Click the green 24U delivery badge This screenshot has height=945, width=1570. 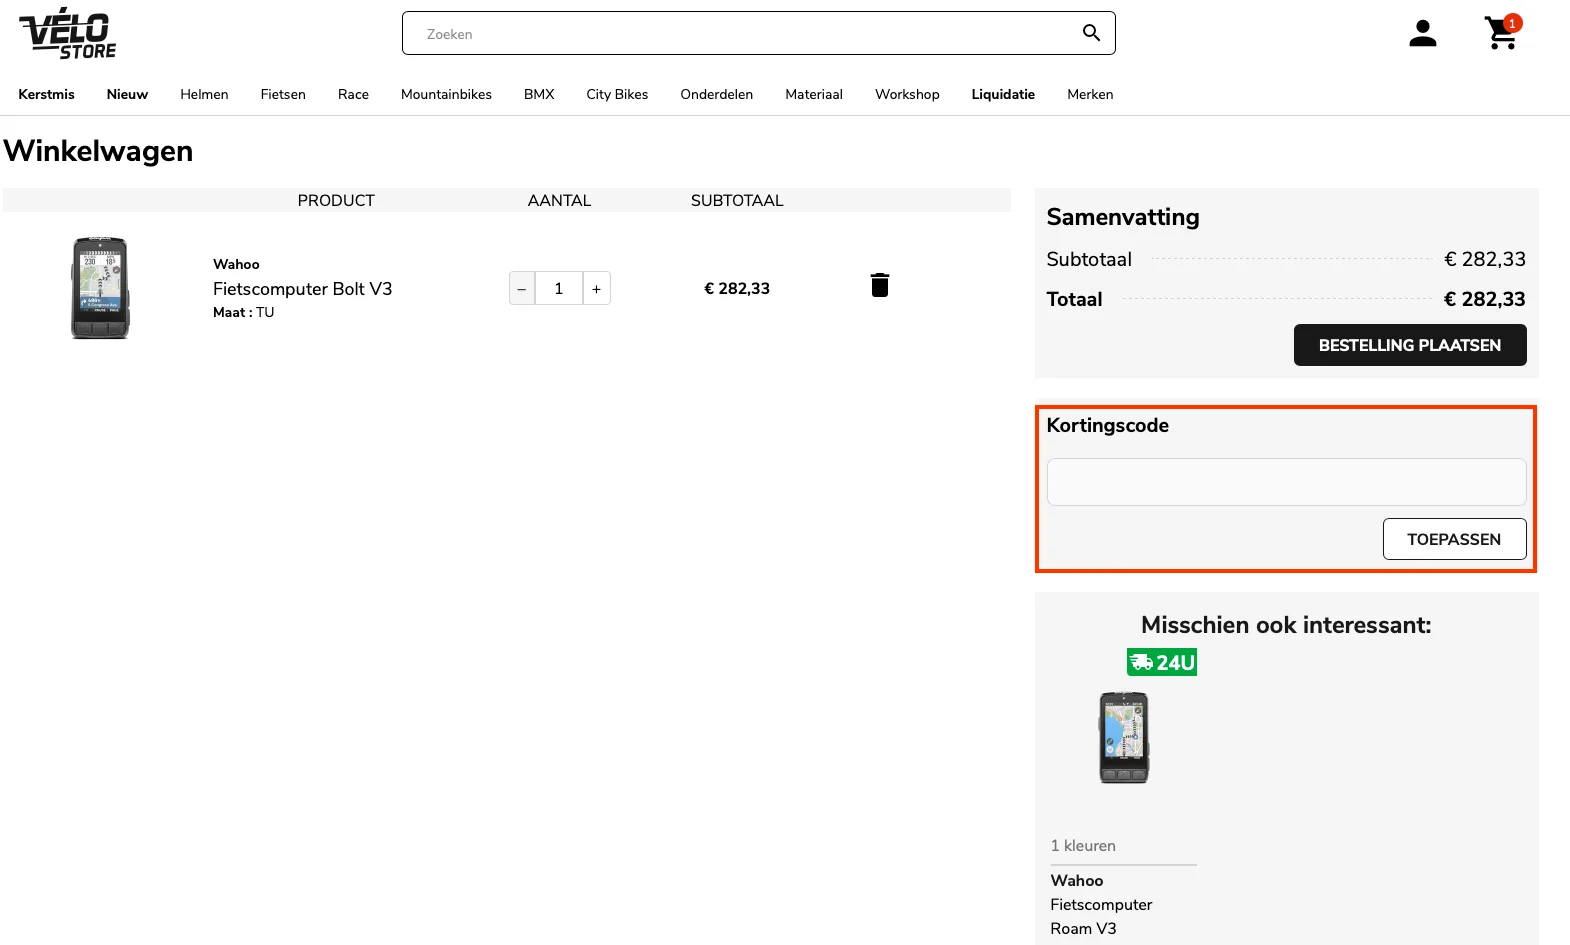click(1161, 662)
